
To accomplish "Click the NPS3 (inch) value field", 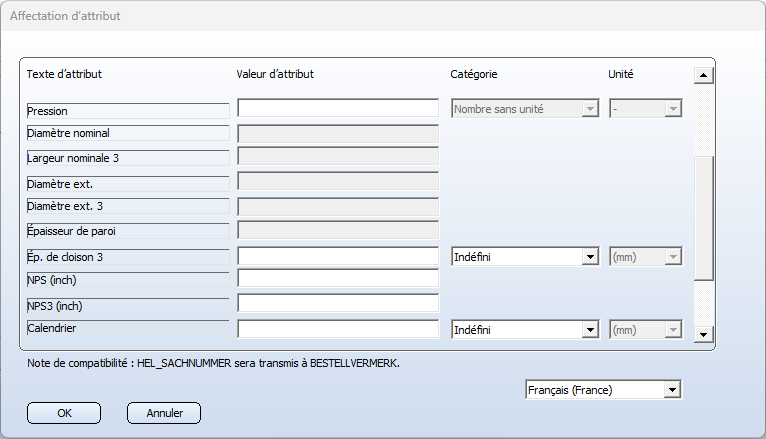I will (x=338, y=303).
